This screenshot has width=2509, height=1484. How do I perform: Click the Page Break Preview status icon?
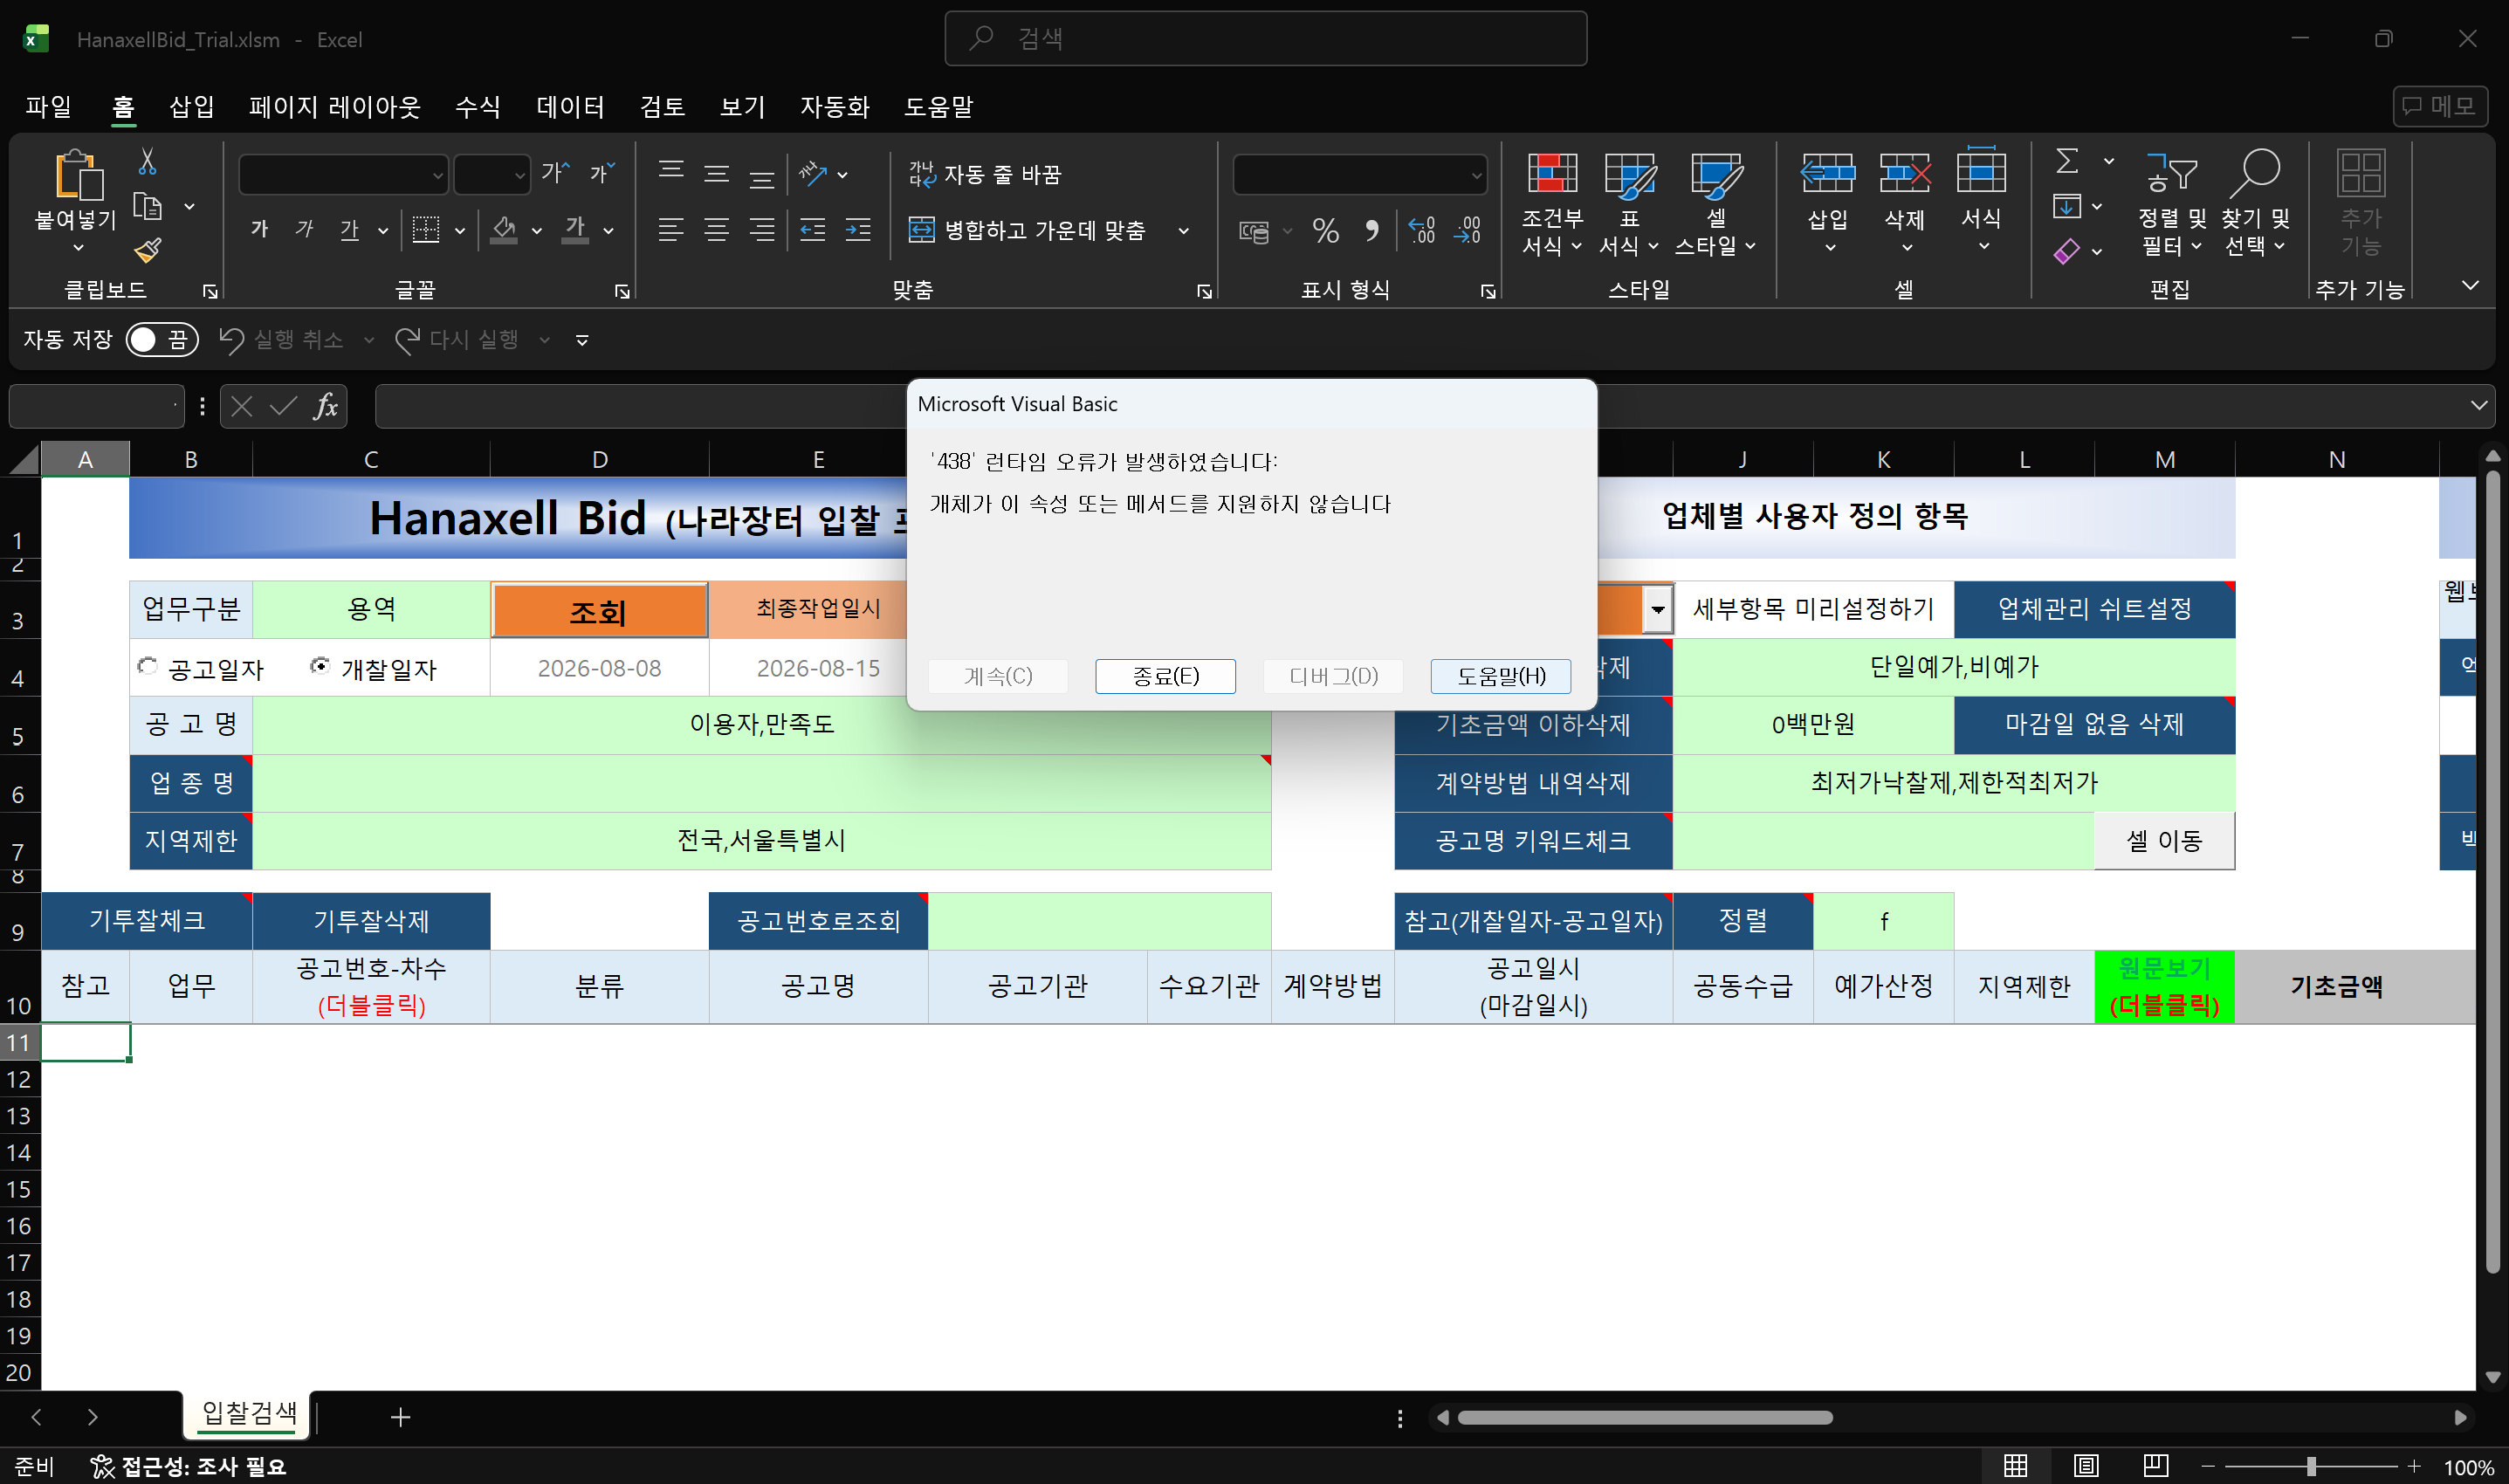[2156, 1466]
